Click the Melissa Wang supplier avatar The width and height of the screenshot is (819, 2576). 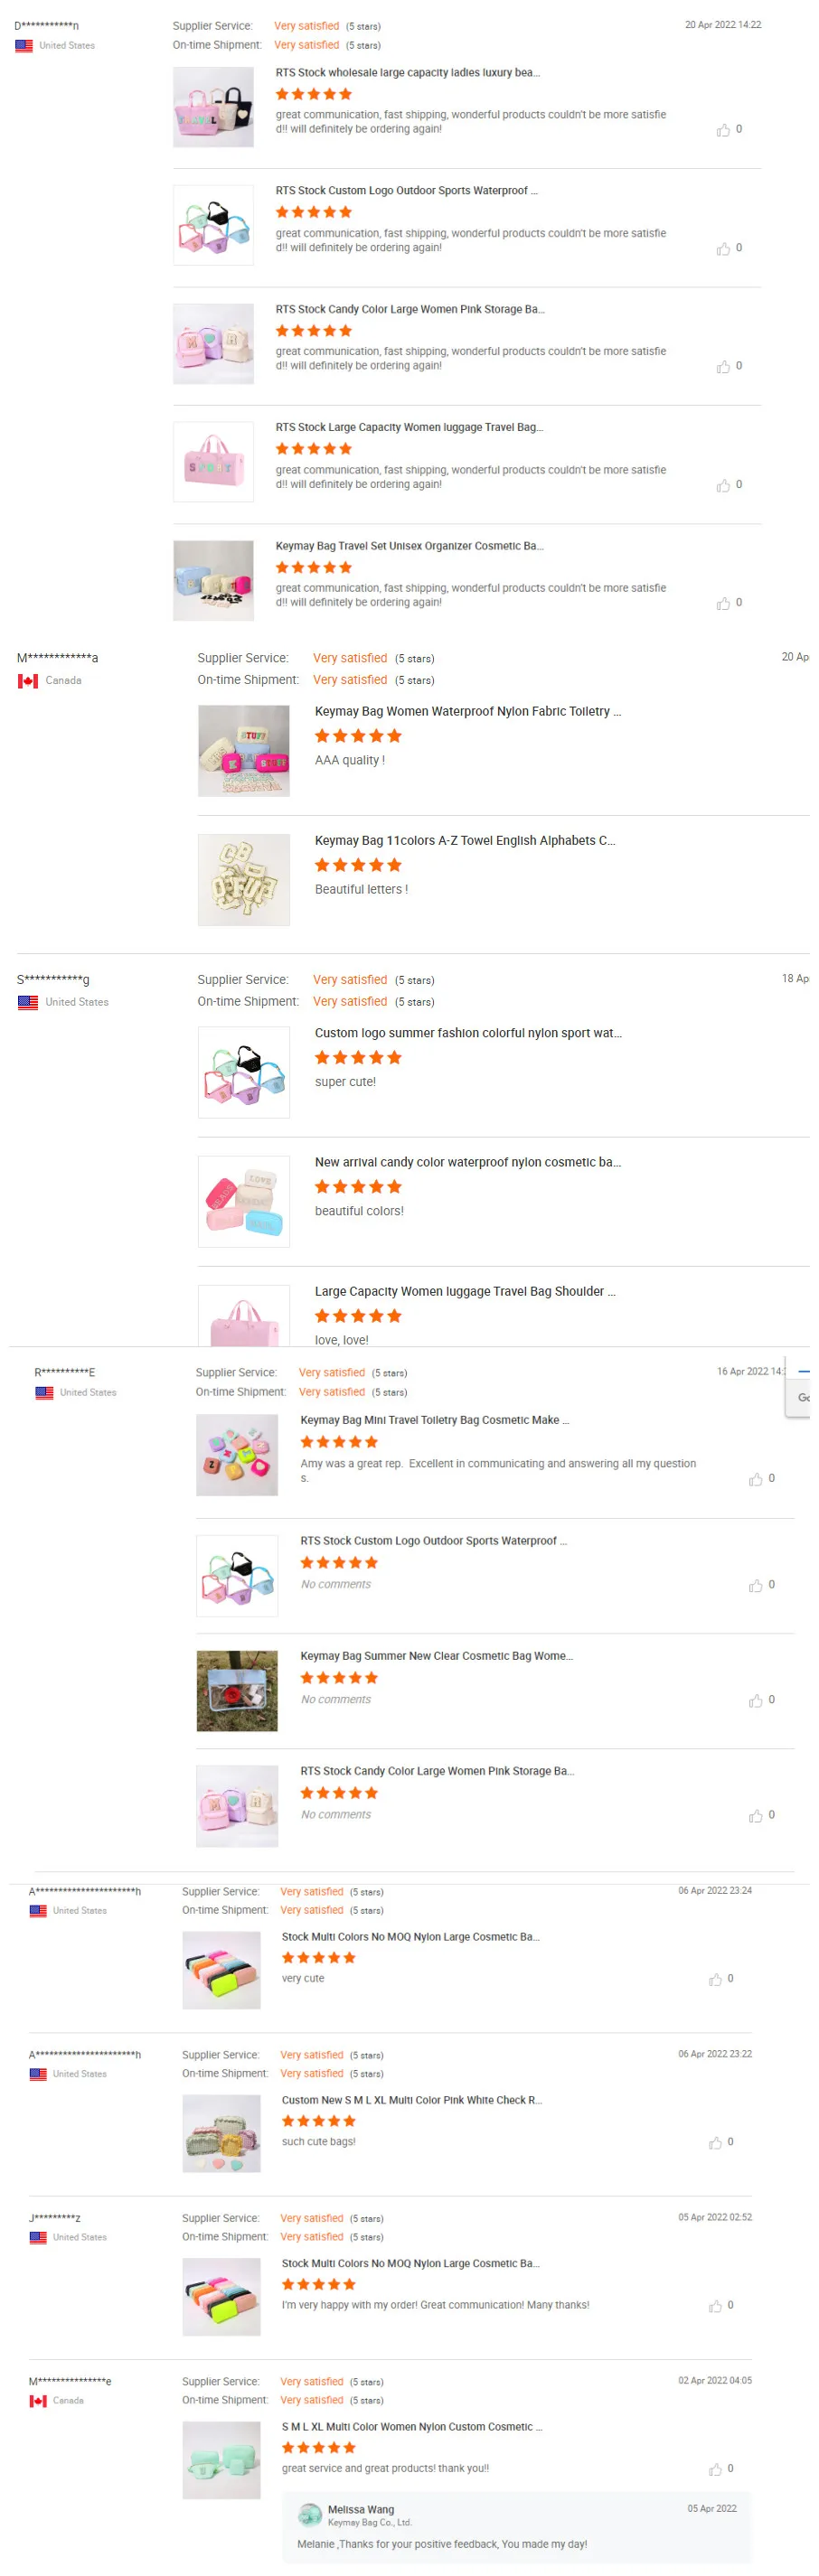(310, 2514)
